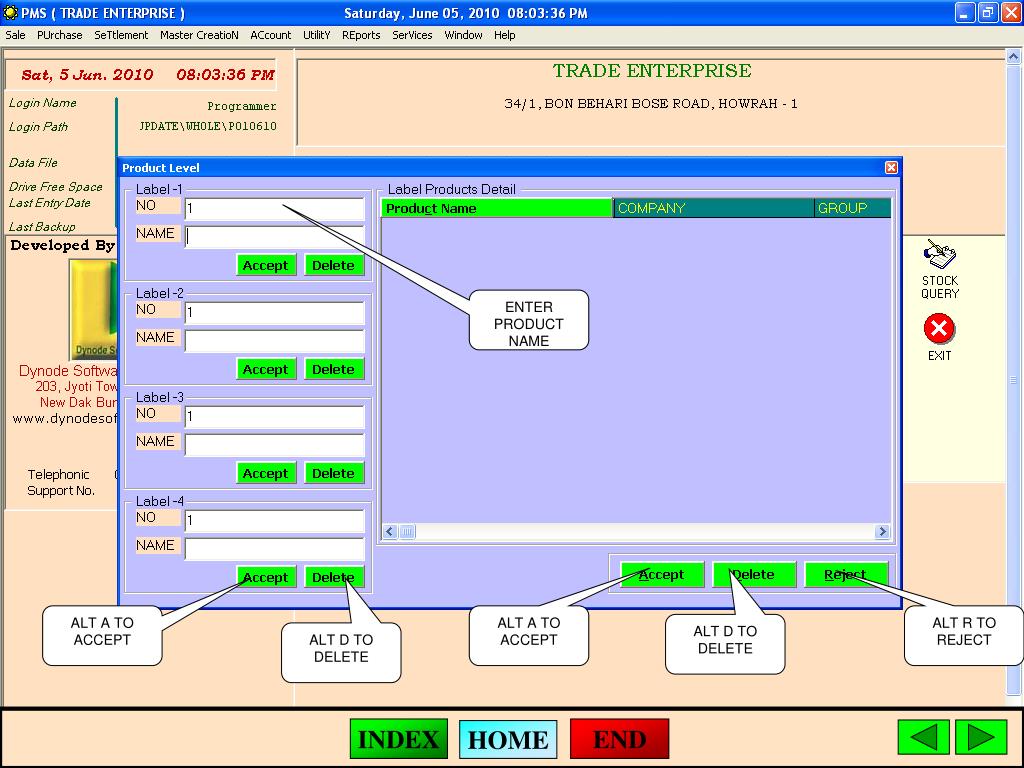Click the Dynode Software logo
Viewport: 1024px width, 768px height.
click(x=93, y=309)
